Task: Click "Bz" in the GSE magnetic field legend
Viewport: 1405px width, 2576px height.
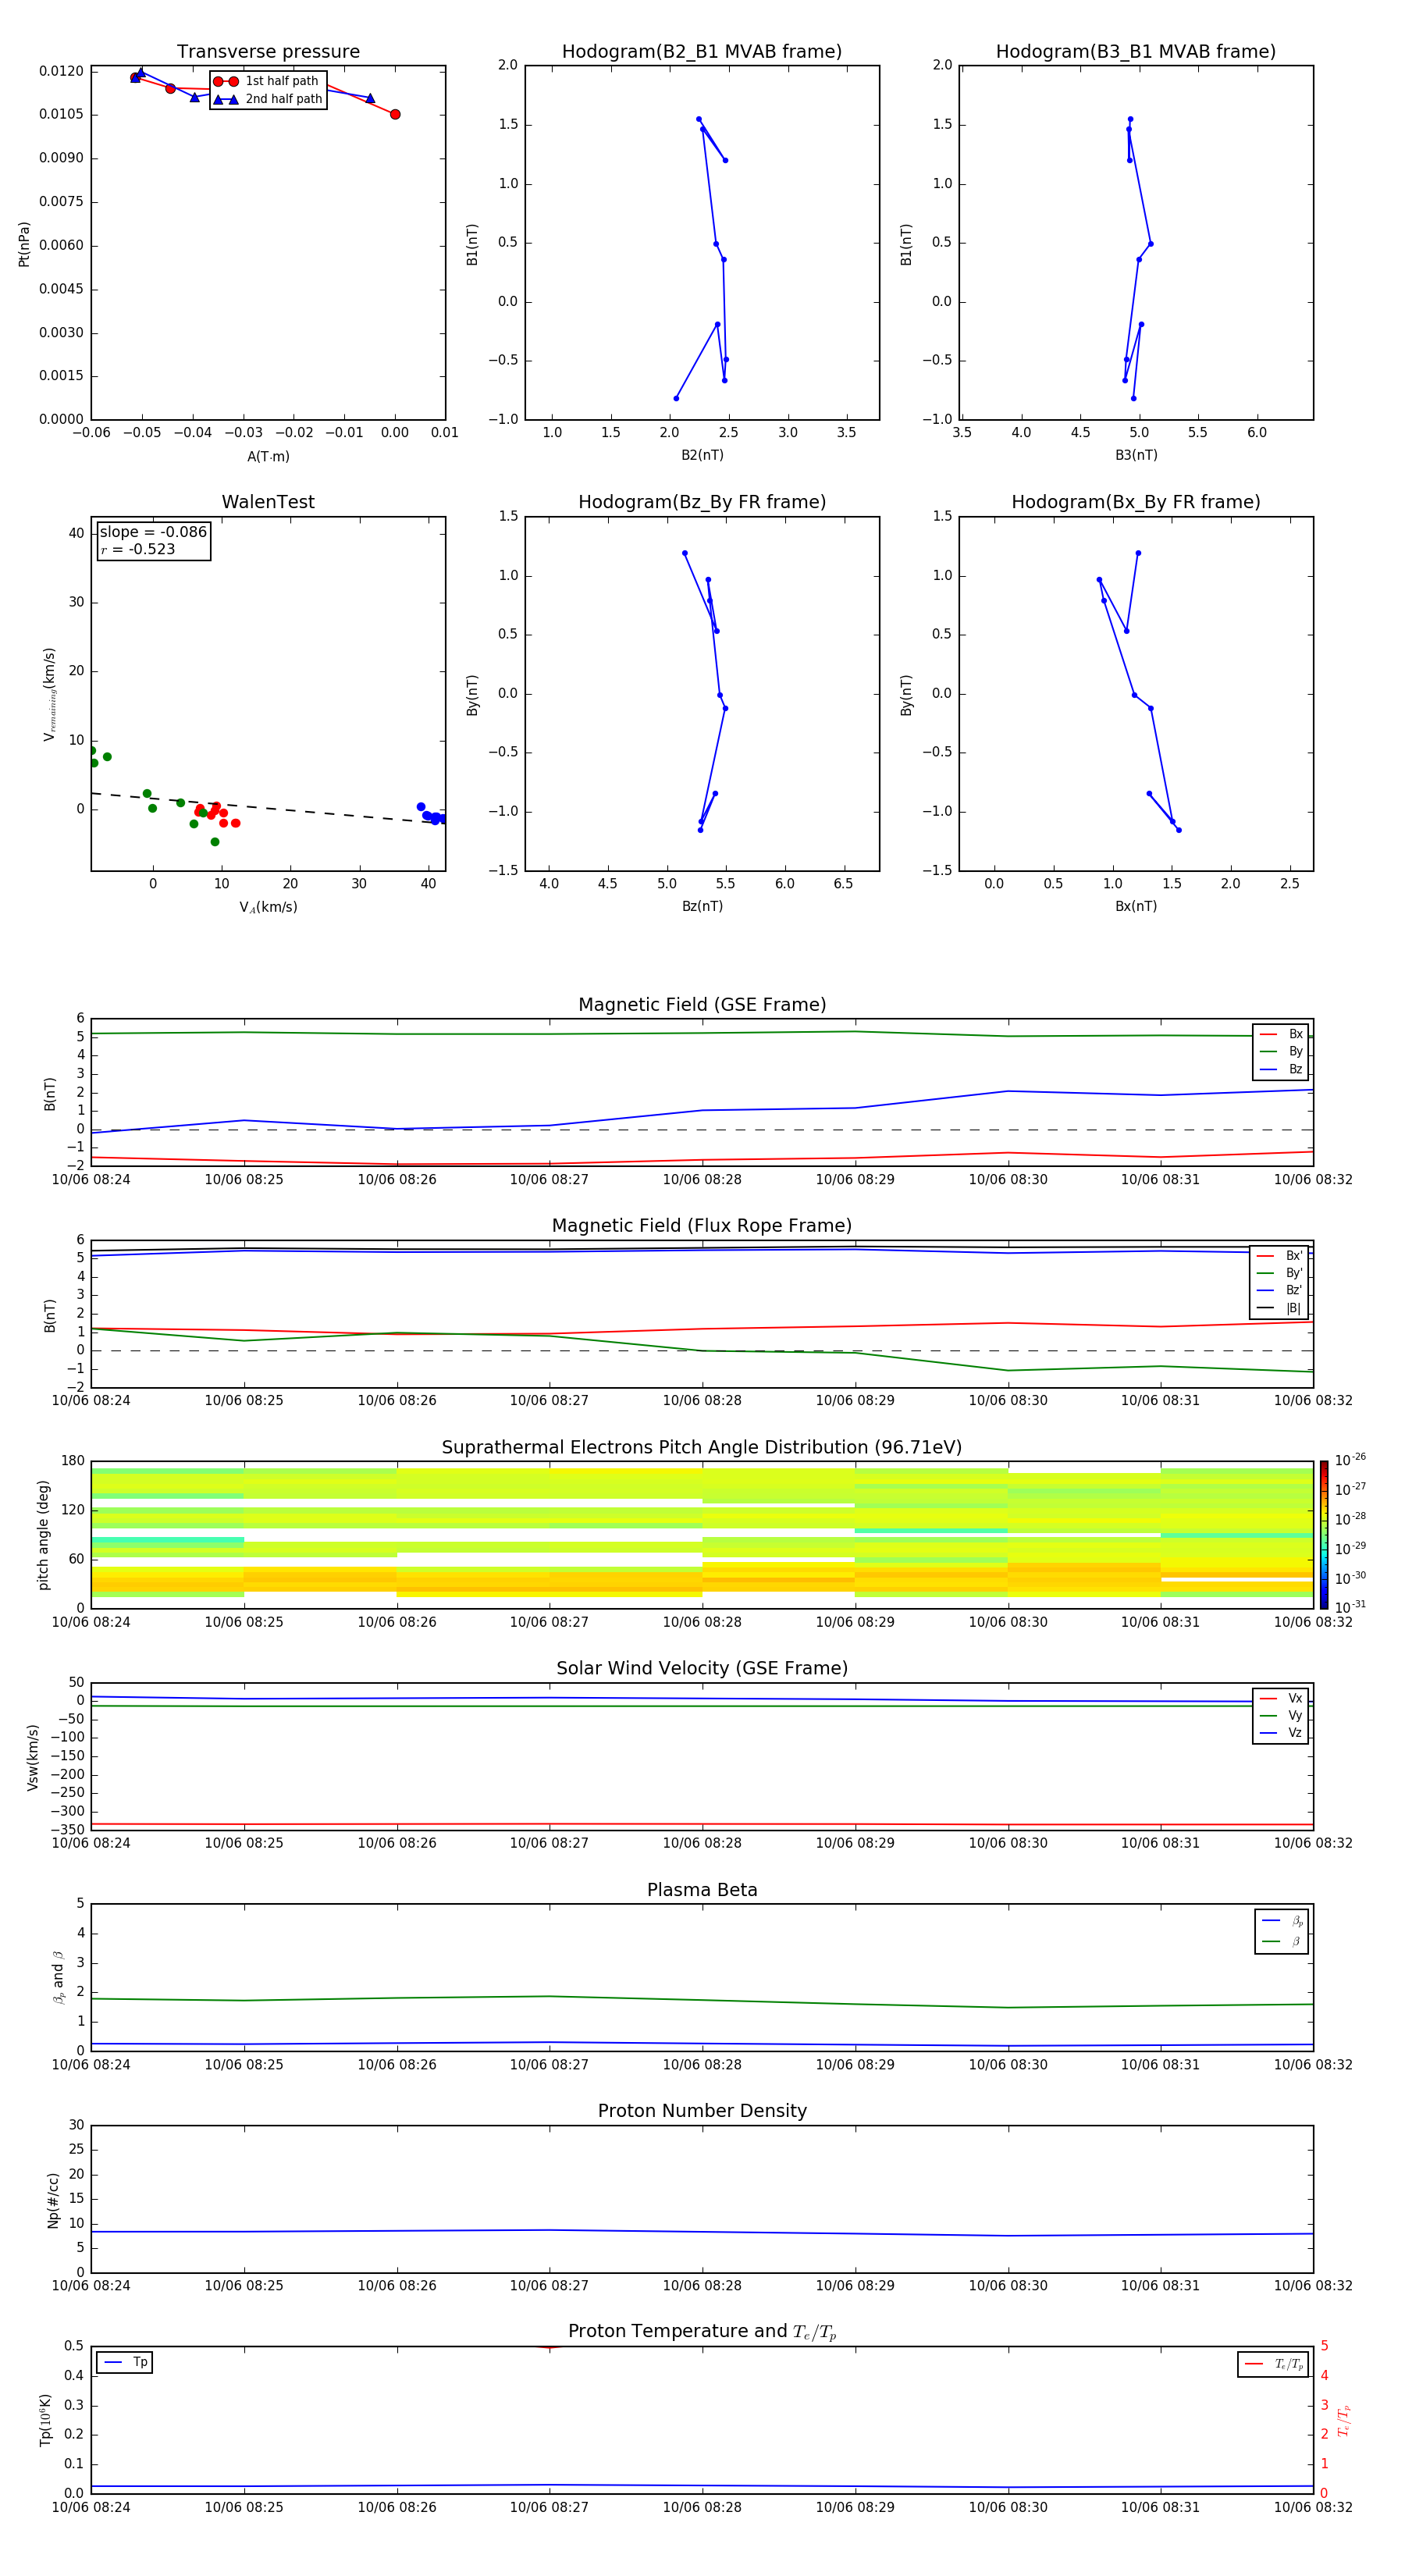Action: [1282, 1069]
